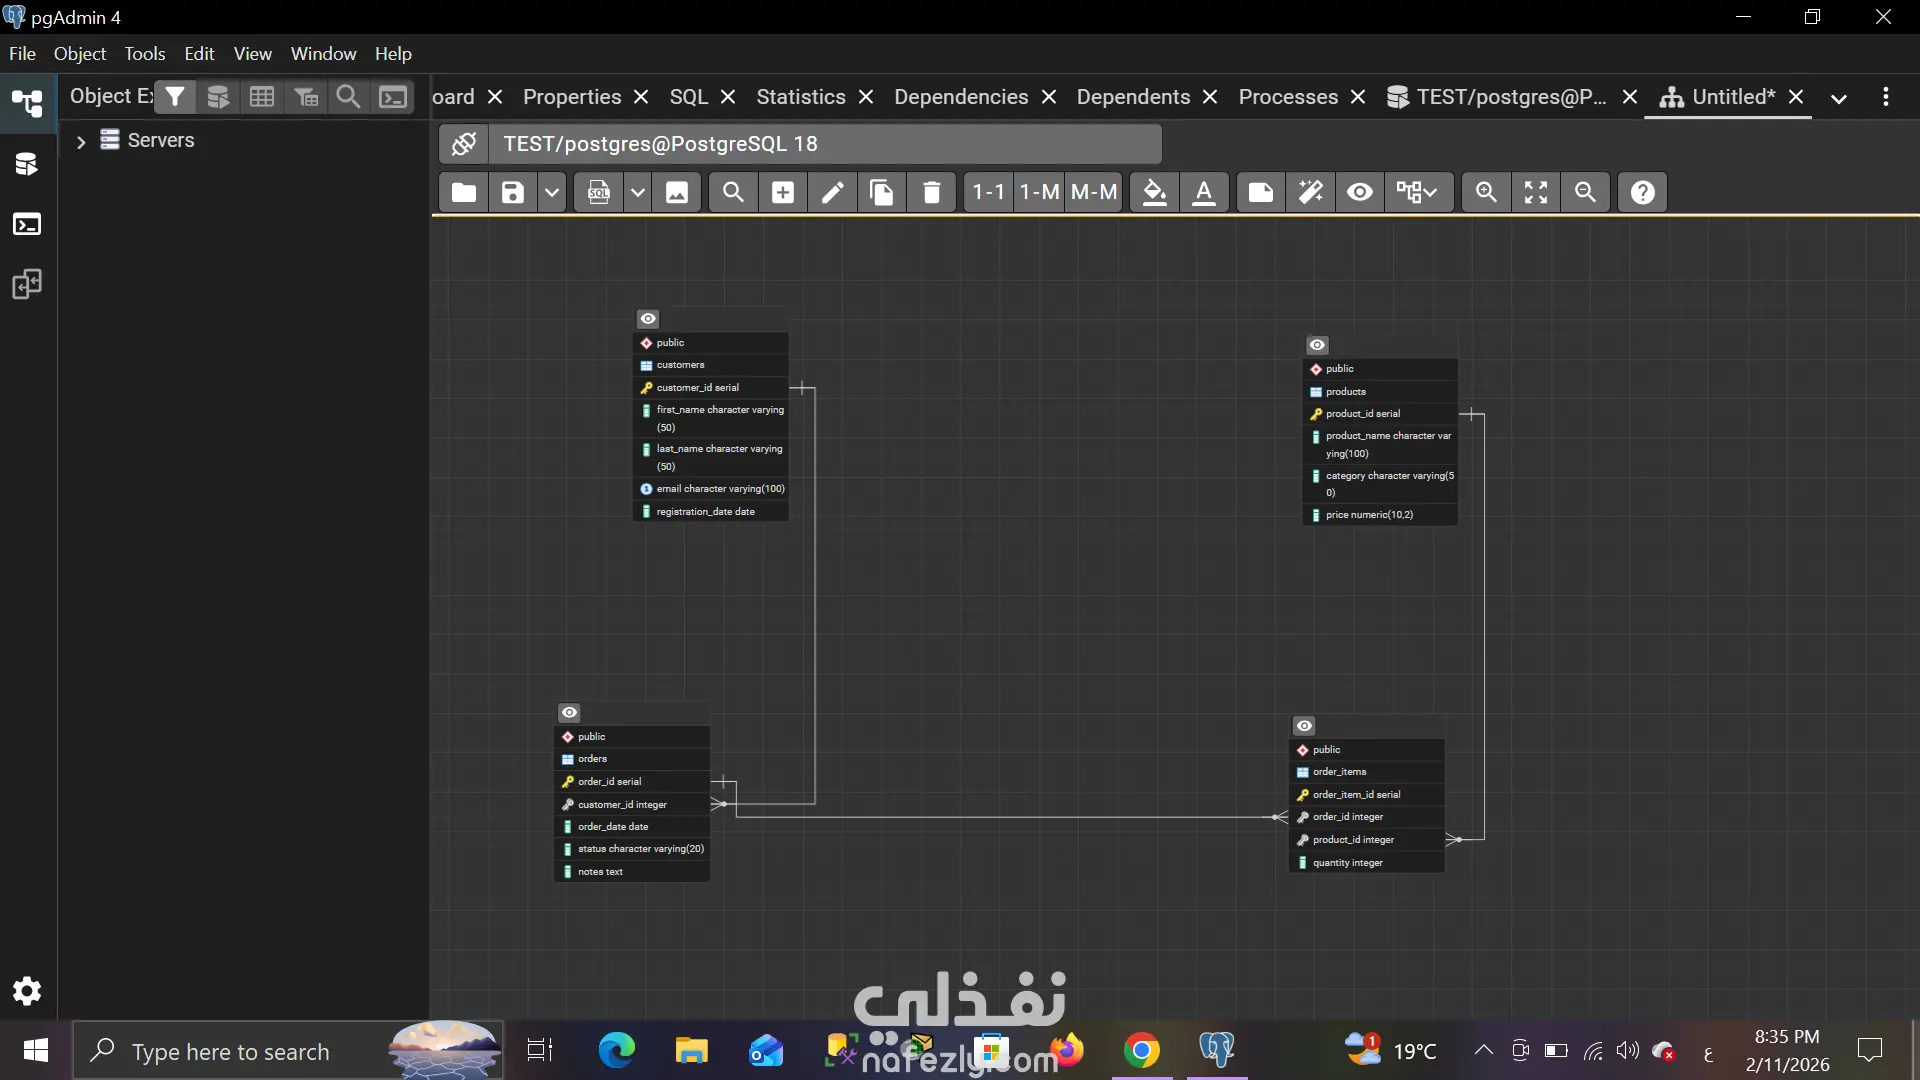Open pgAdmin settings gear in the sidebar
The height and width of the screenshot is (1080, 1920).
click(27, 991)
